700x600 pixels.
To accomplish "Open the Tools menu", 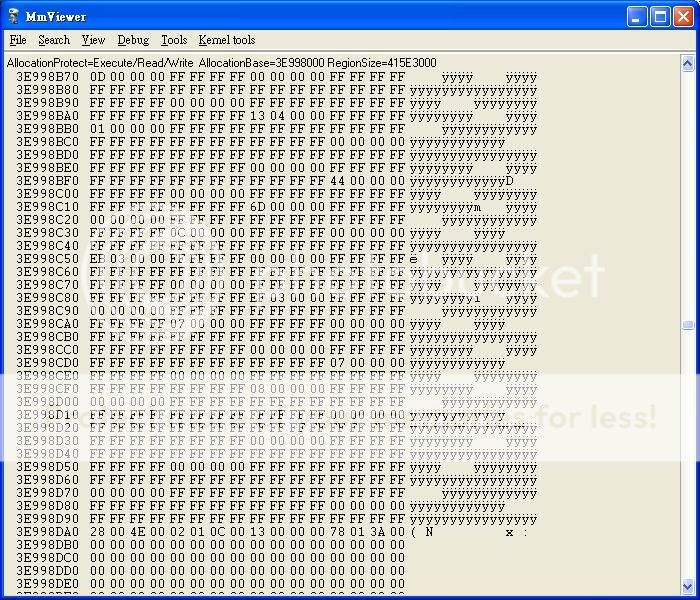I will tap(174, 40).
